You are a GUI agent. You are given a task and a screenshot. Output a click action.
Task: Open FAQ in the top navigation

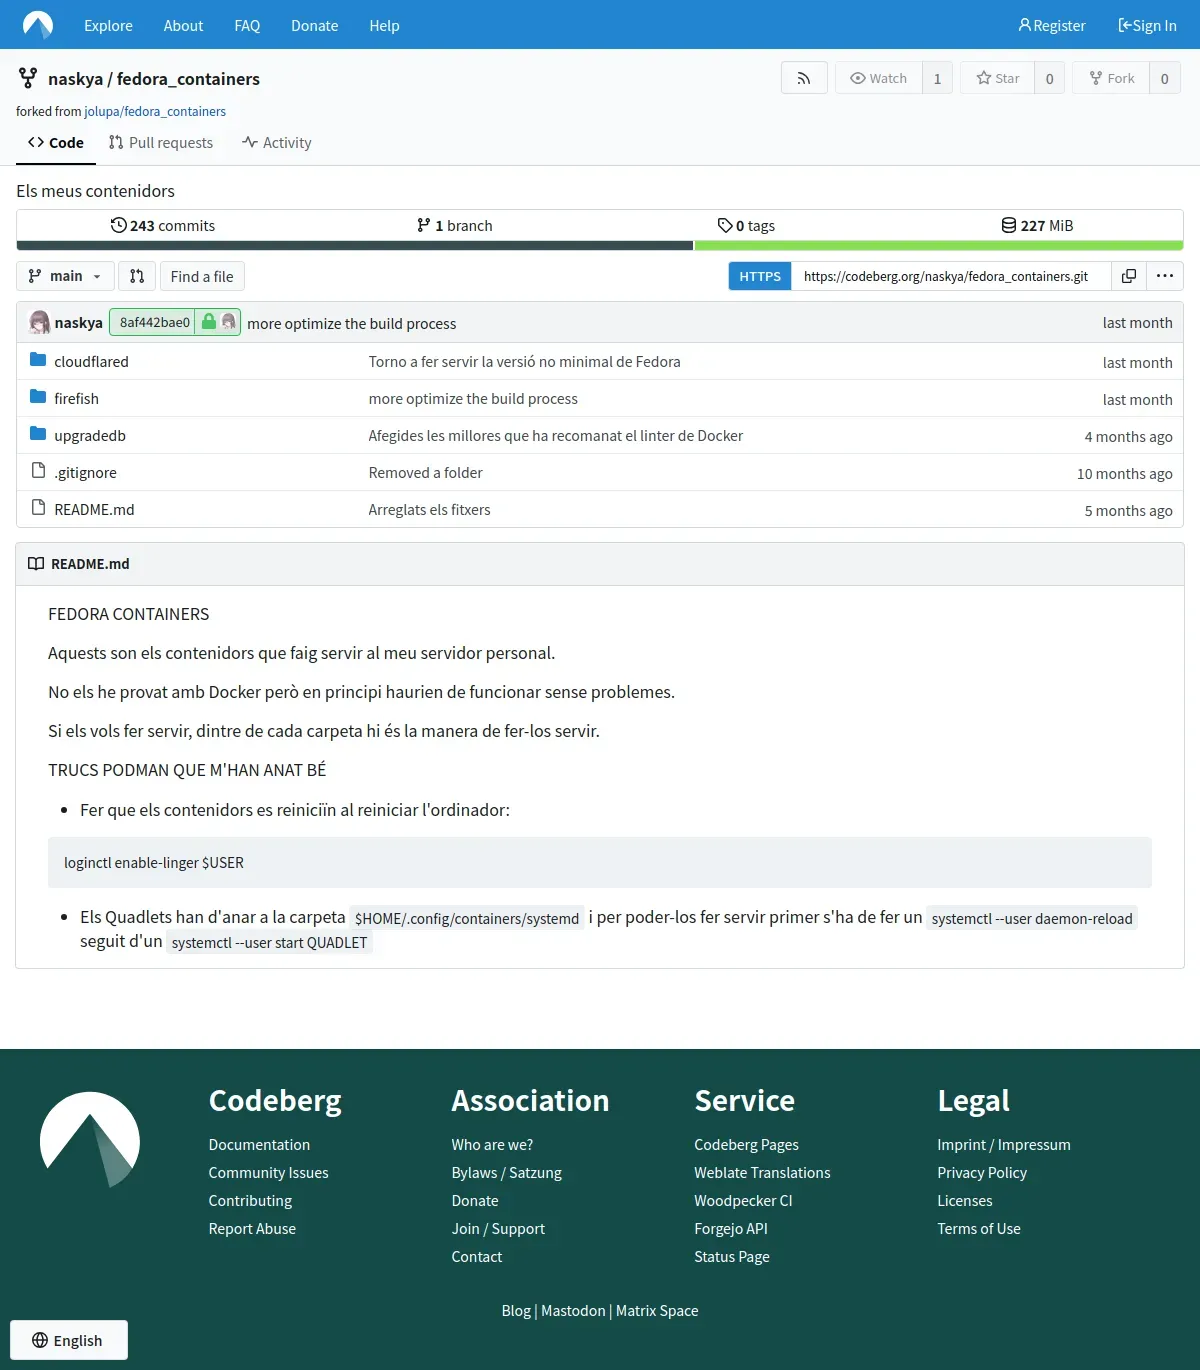247,25
